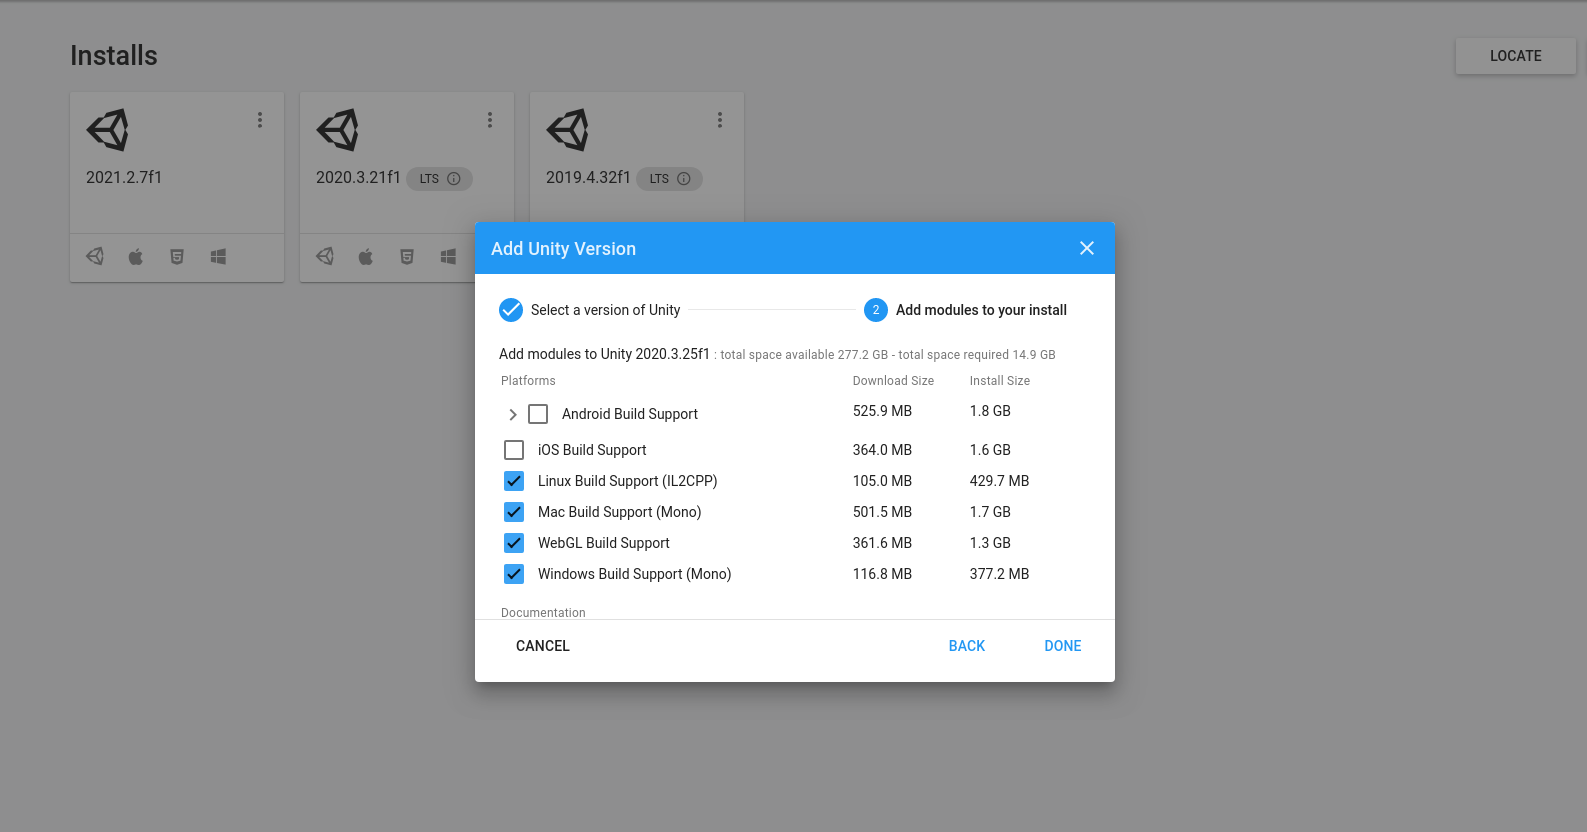Click Windows module icon under 2020.3.21f1
1587x832 pixels.
click(x=448, y=257)
